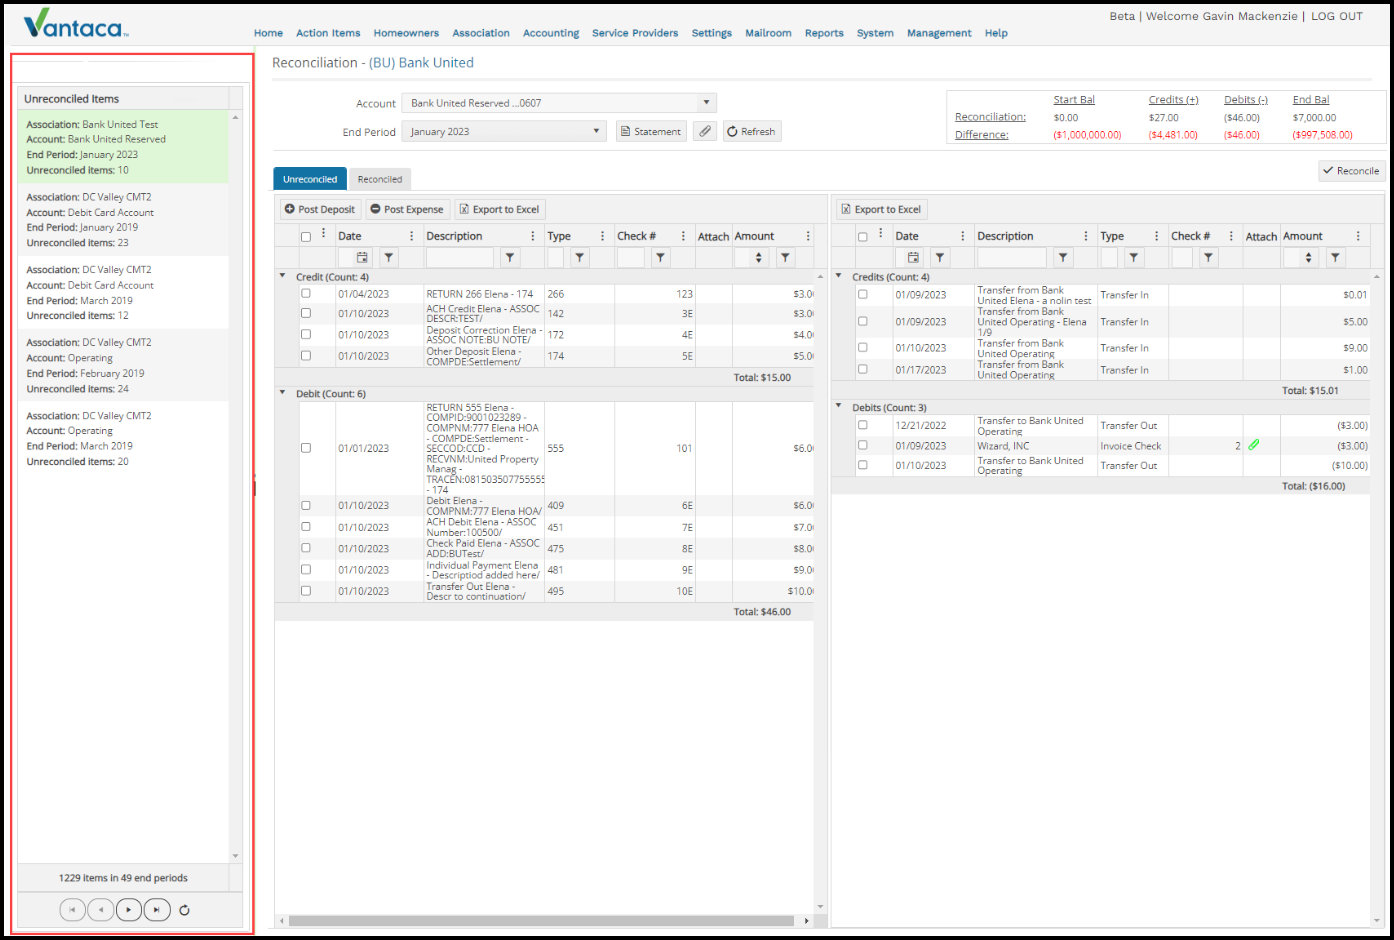Open calendar date picker in right Credits grid Date filter
This screenshot has width=1394, height=940.
tap(913, 258)
